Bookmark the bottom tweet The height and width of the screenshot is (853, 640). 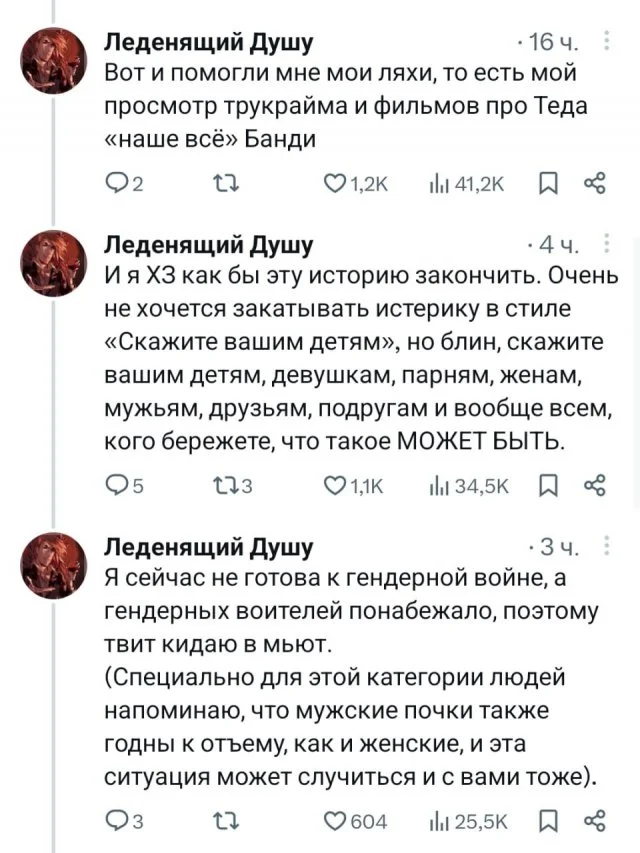(x=544, y=818)
